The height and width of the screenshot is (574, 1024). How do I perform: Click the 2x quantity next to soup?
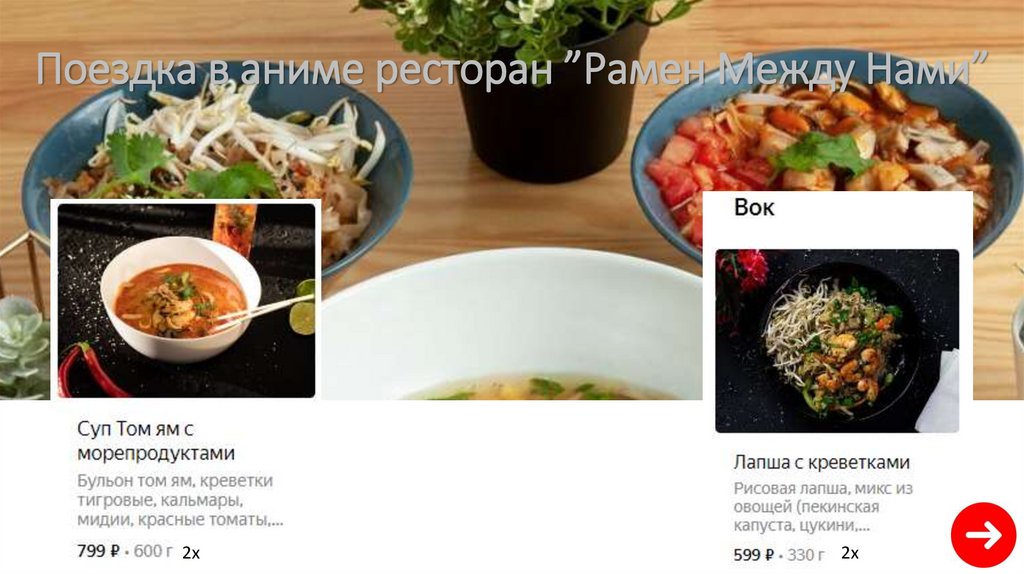[x=191, y=553]
